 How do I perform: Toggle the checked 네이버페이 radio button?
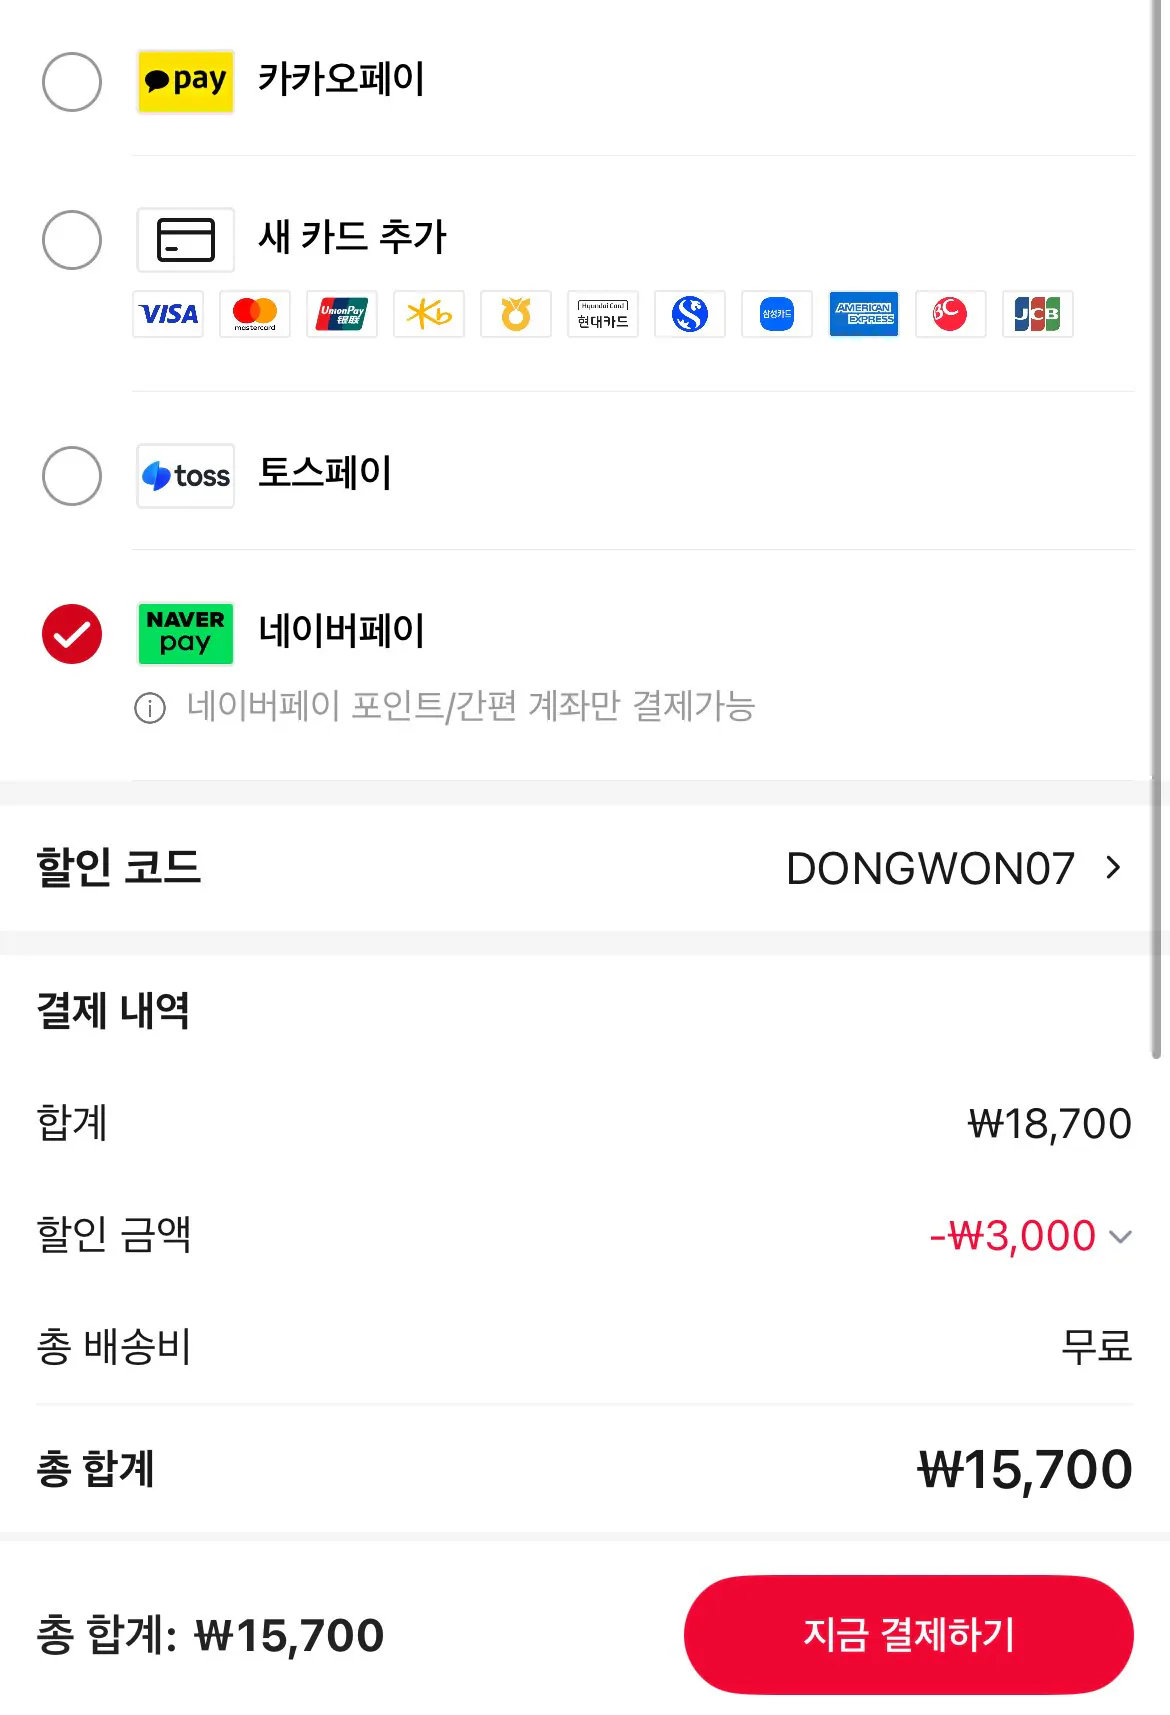point(72,634)
